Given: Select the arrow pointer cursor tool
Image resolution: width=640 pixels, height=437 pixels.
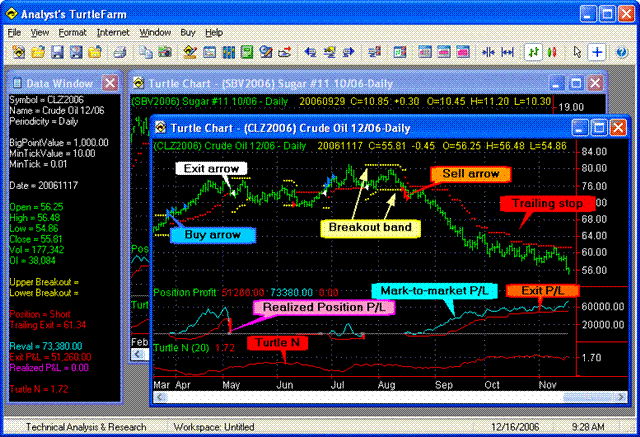Looking at the screenshot, I should [x=577, y=52].
